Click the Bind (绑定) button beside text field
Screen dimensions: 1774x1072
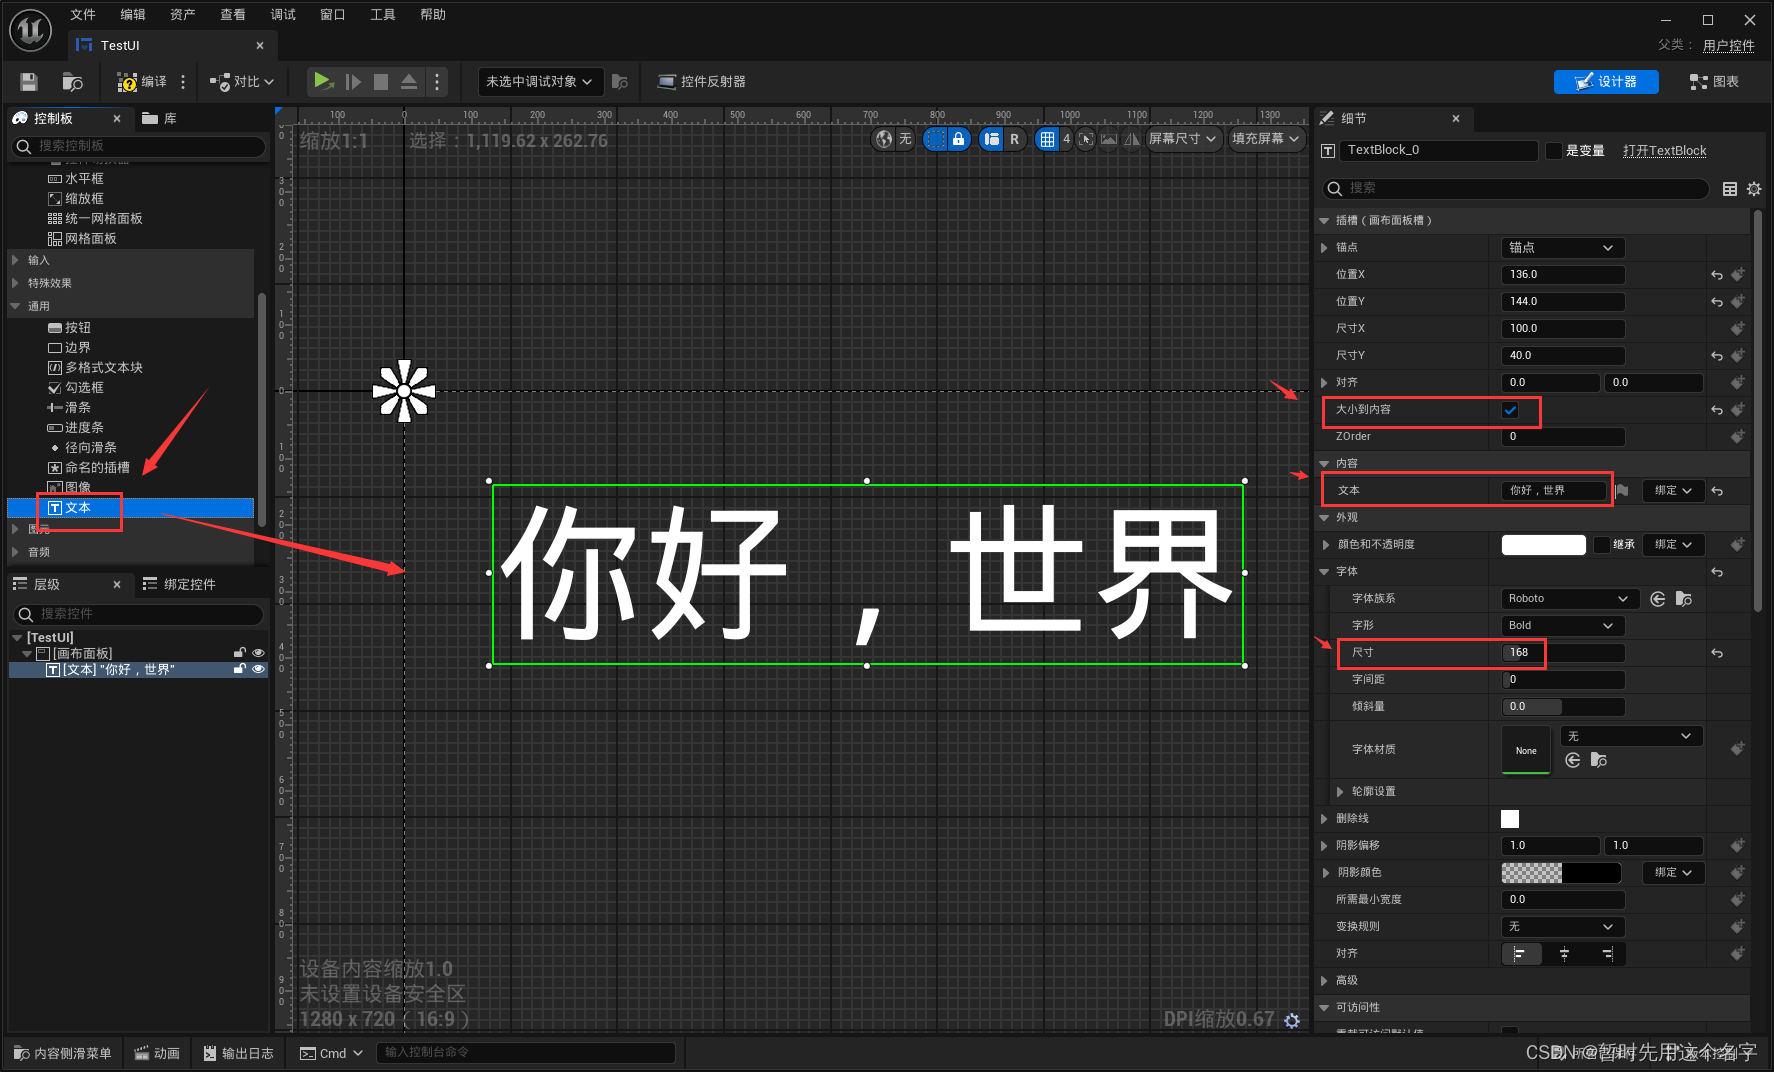1673,491
